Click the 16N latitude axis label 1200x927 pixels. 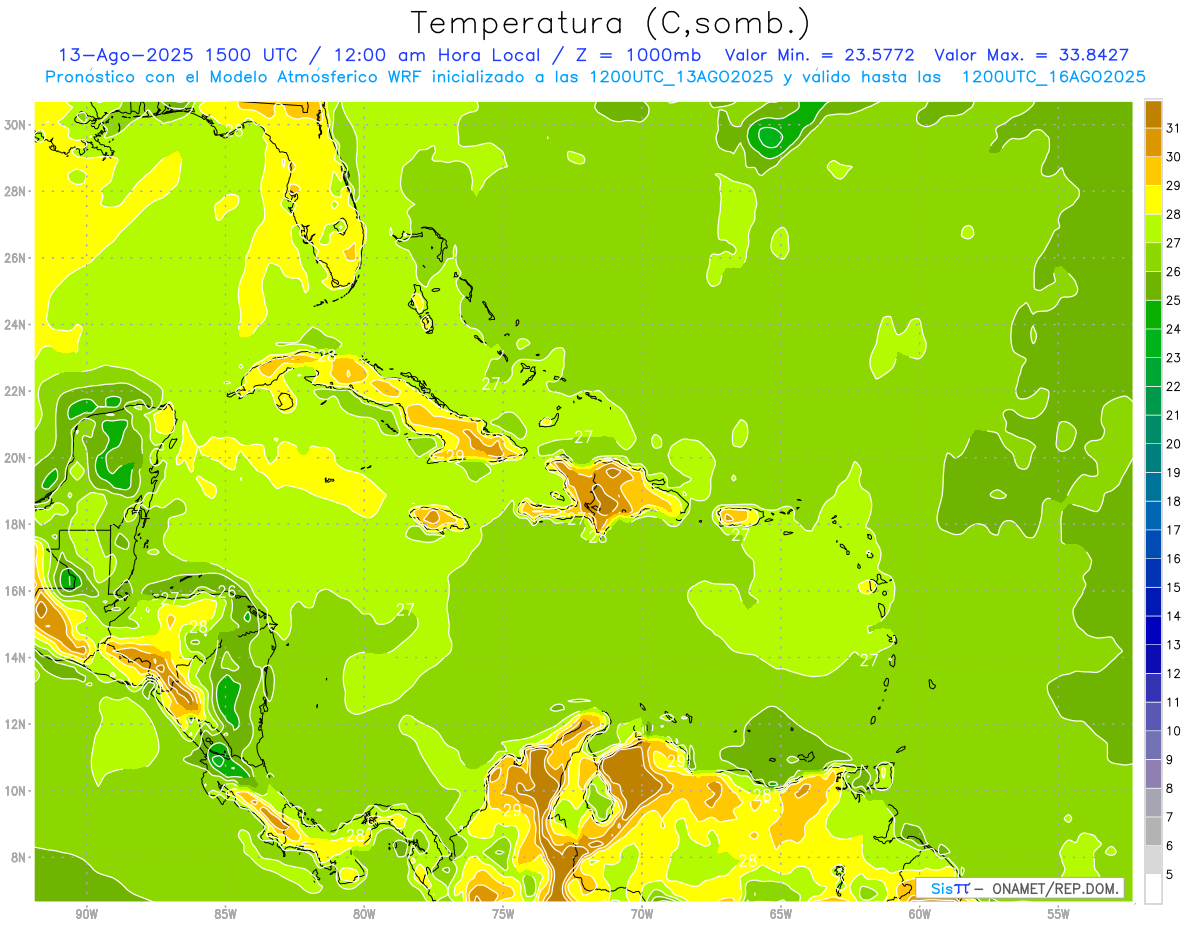[15, 591]
